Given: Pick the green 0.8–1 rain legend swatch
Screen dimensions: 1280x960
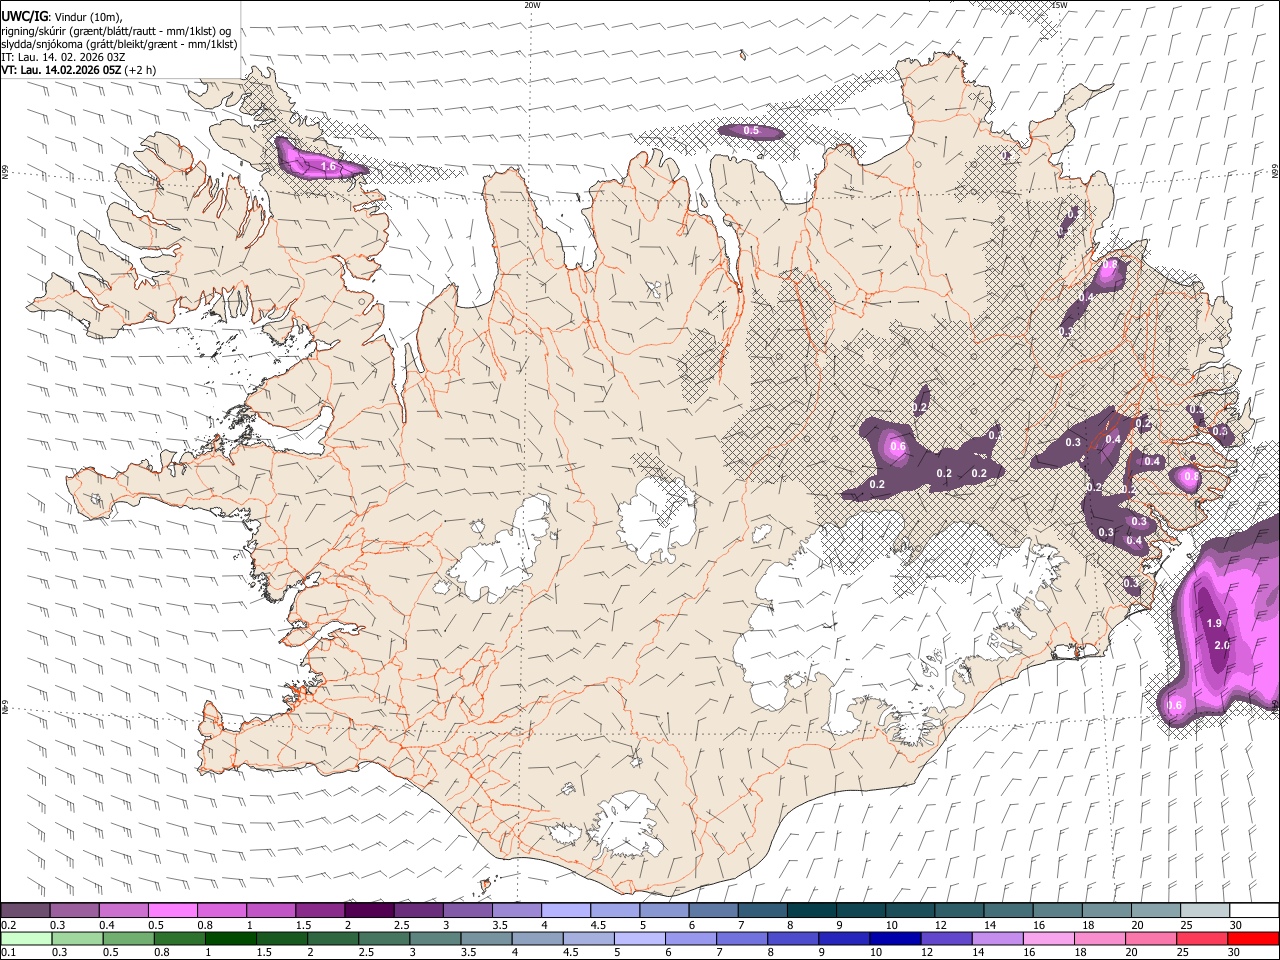Looking at the screenshot, I should 179,939.
